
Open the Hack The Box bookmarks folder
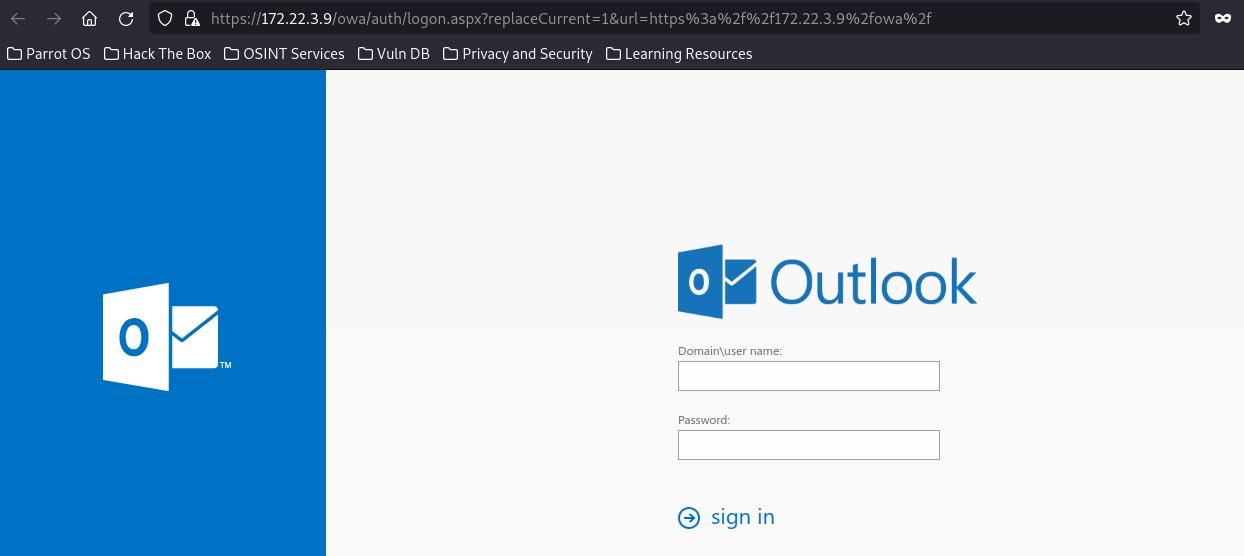point(158,54)
